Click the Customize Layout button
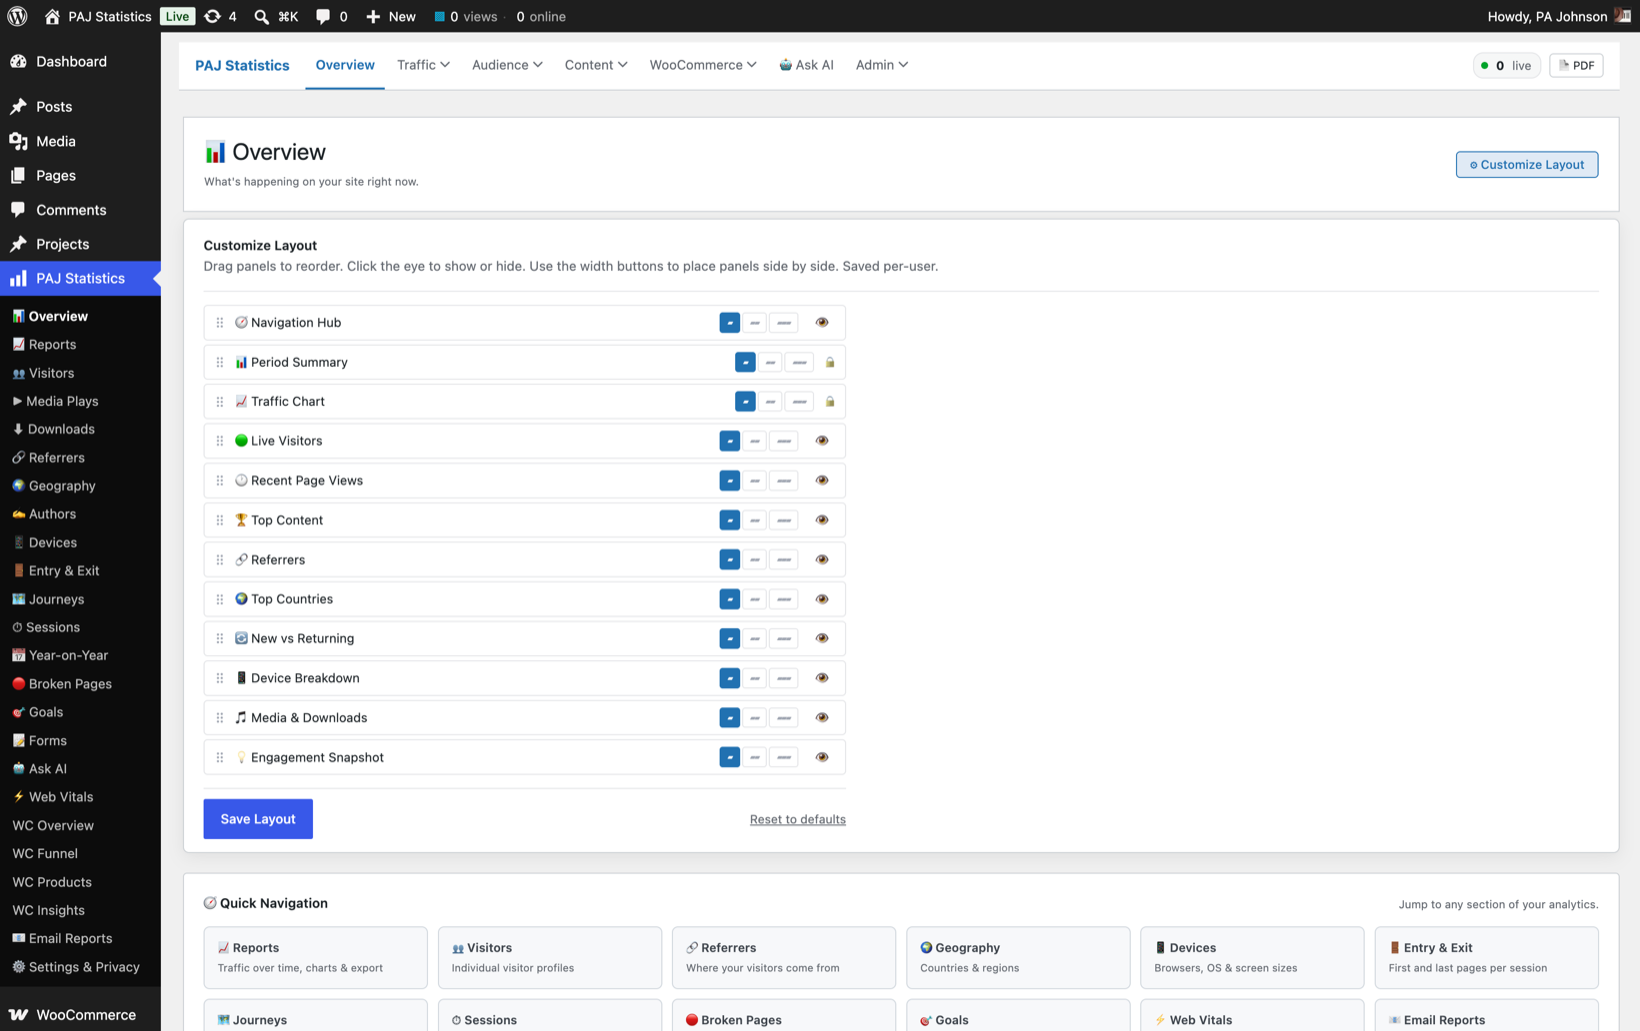1640x1031 pixels. pos(1527,164)
